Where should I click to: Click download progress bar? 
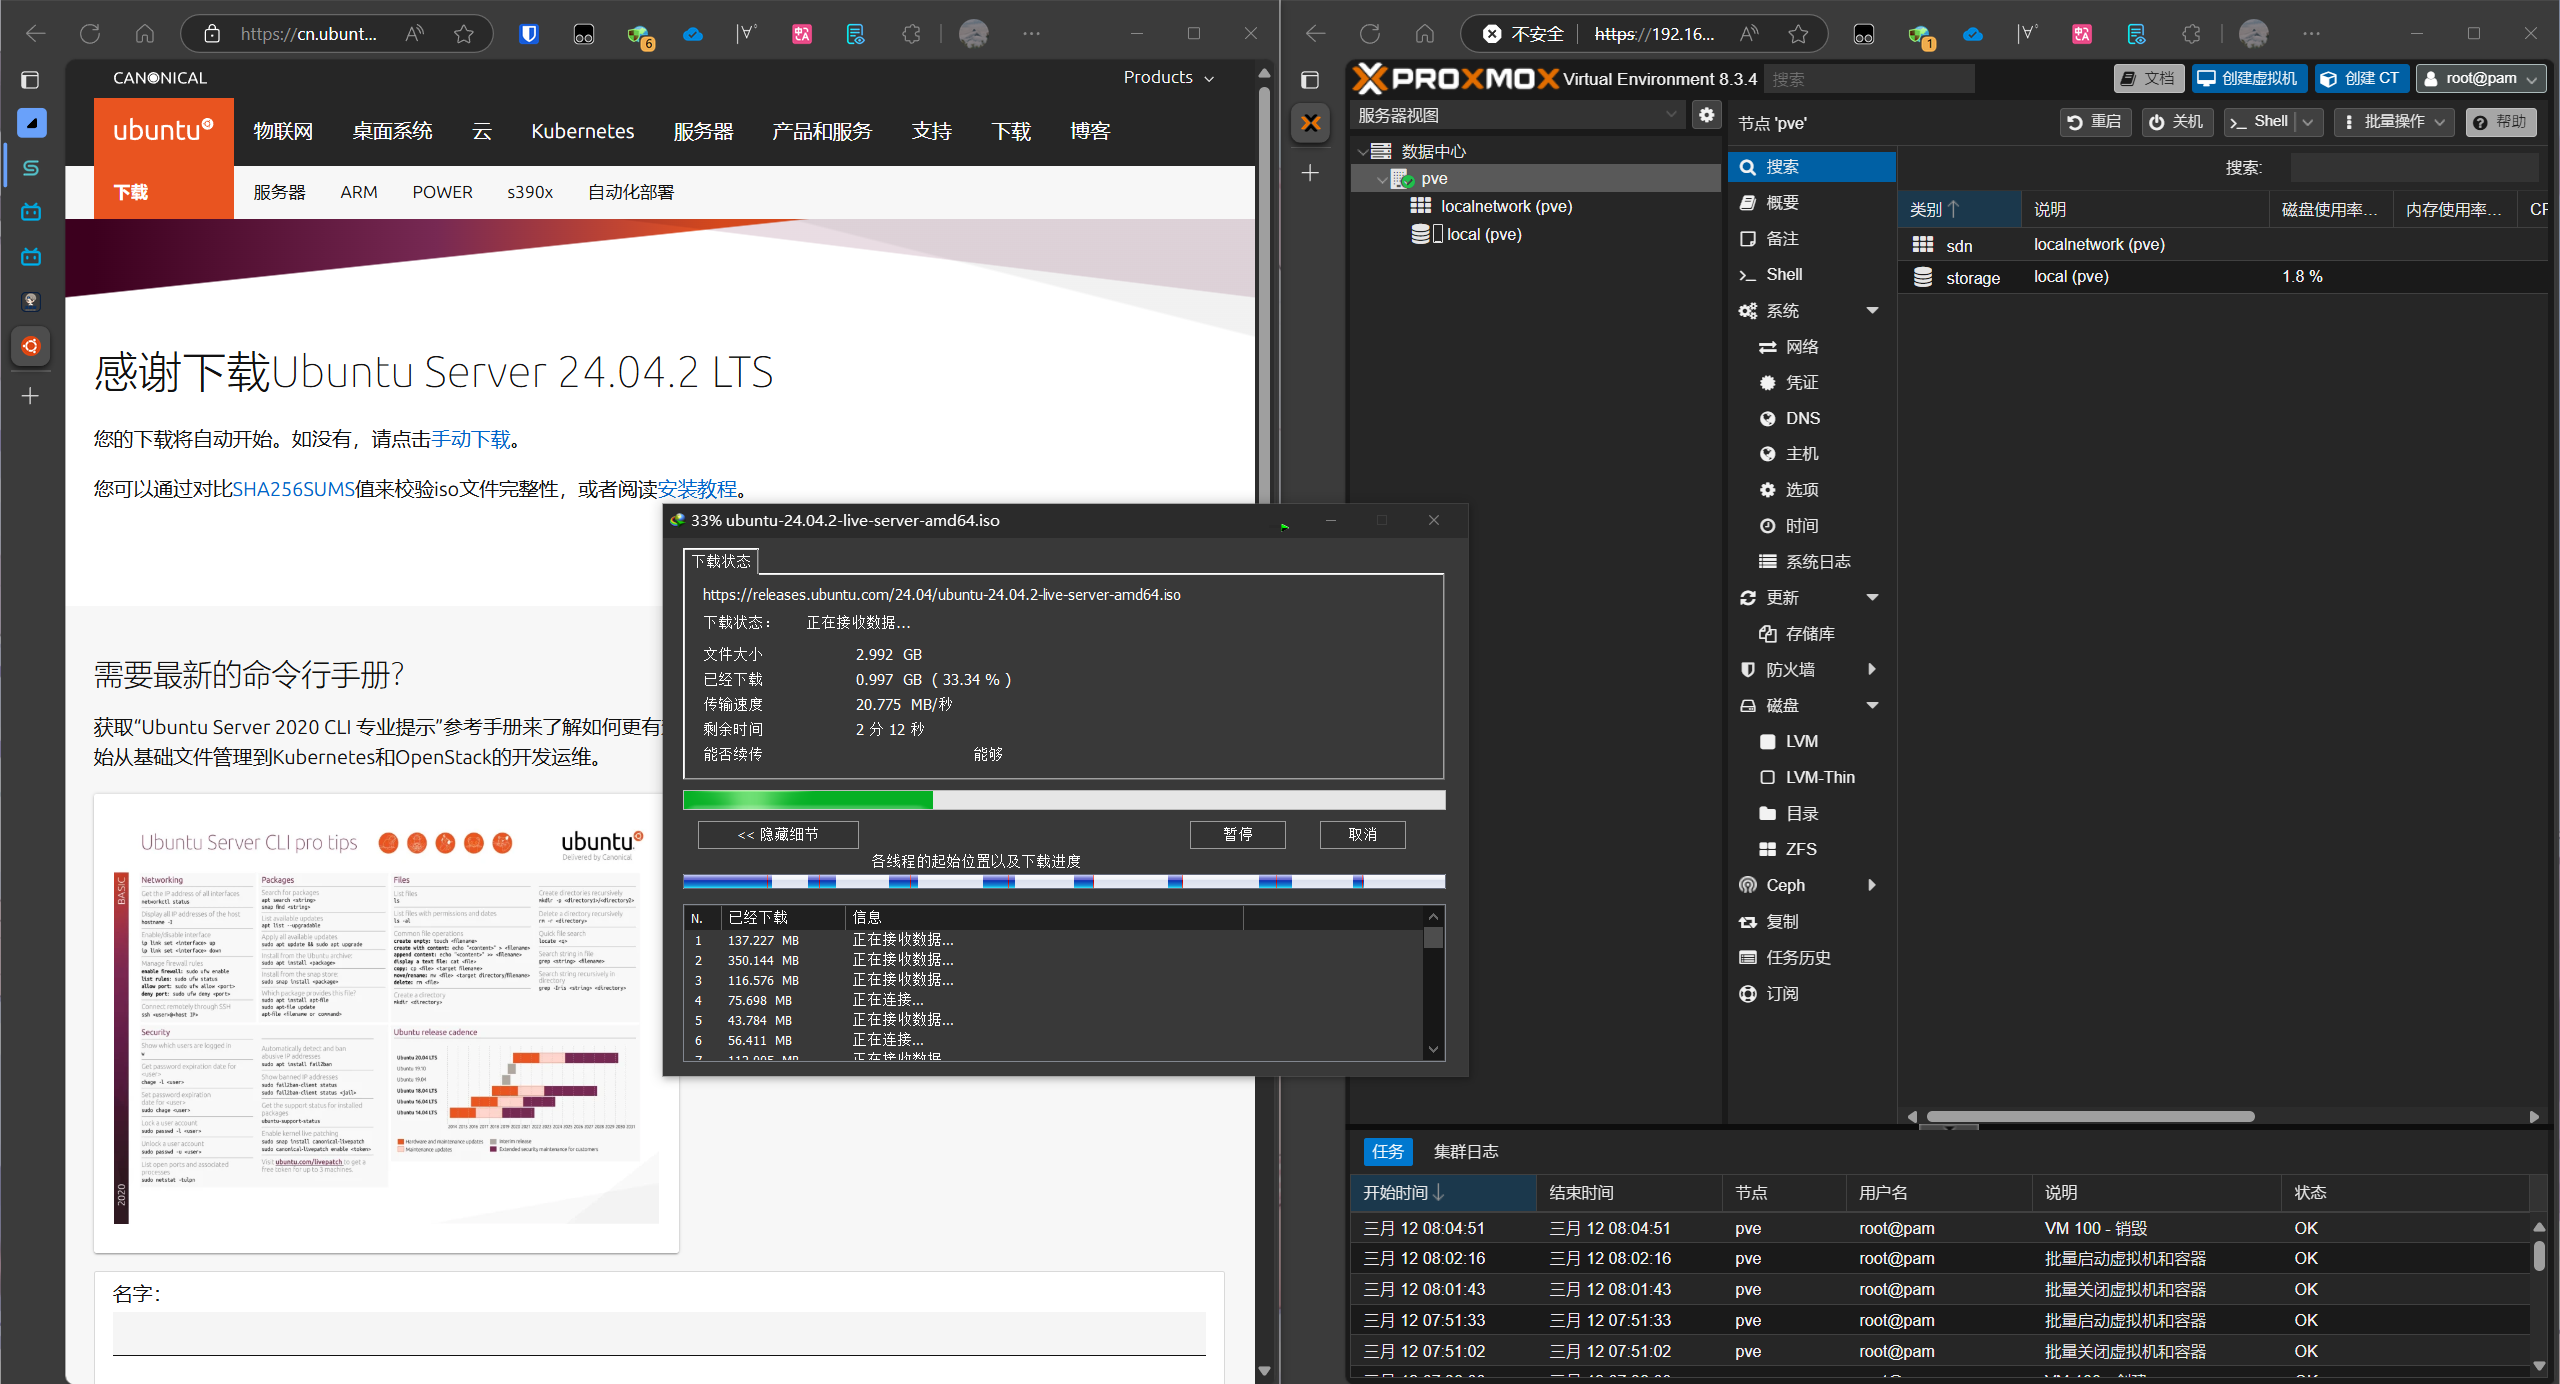click(1064, 800)
